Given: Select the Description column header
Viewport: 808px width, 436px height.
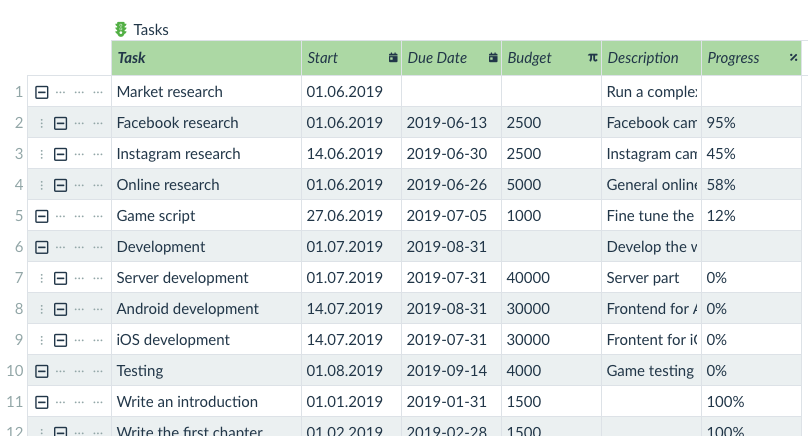Looking at the screenshot, I should click(x=651, y=58).
